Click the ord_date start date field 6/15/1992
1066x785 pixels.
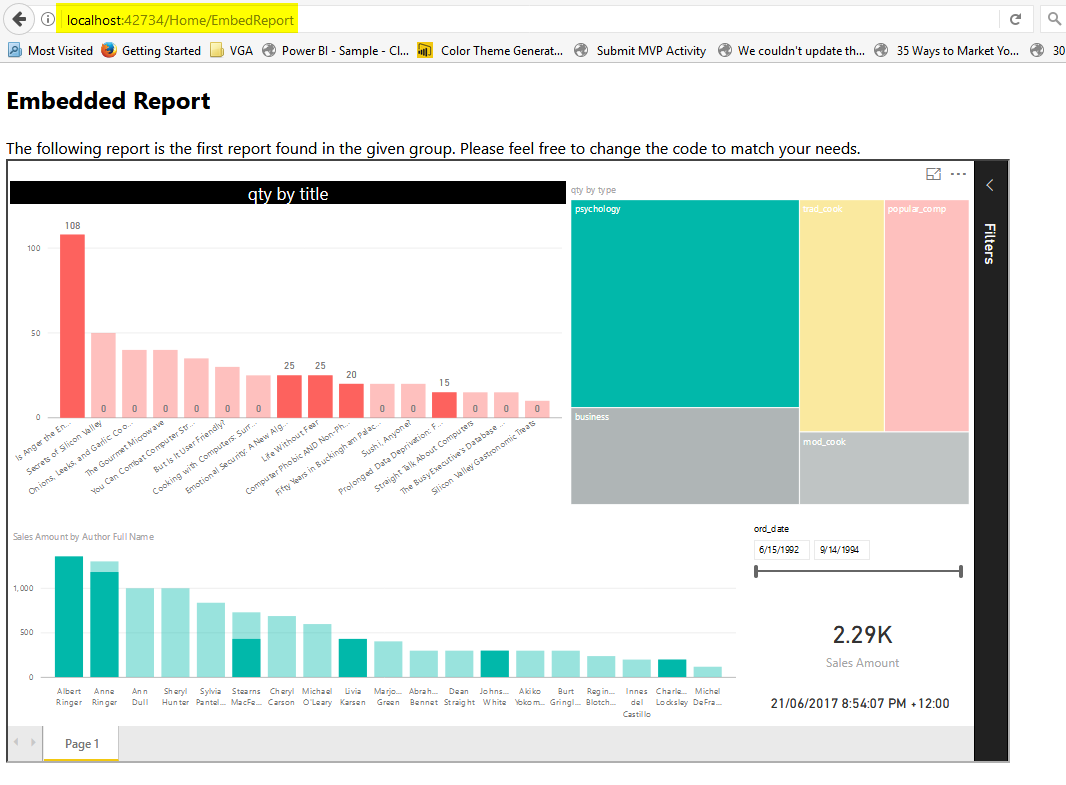[781, 550]
